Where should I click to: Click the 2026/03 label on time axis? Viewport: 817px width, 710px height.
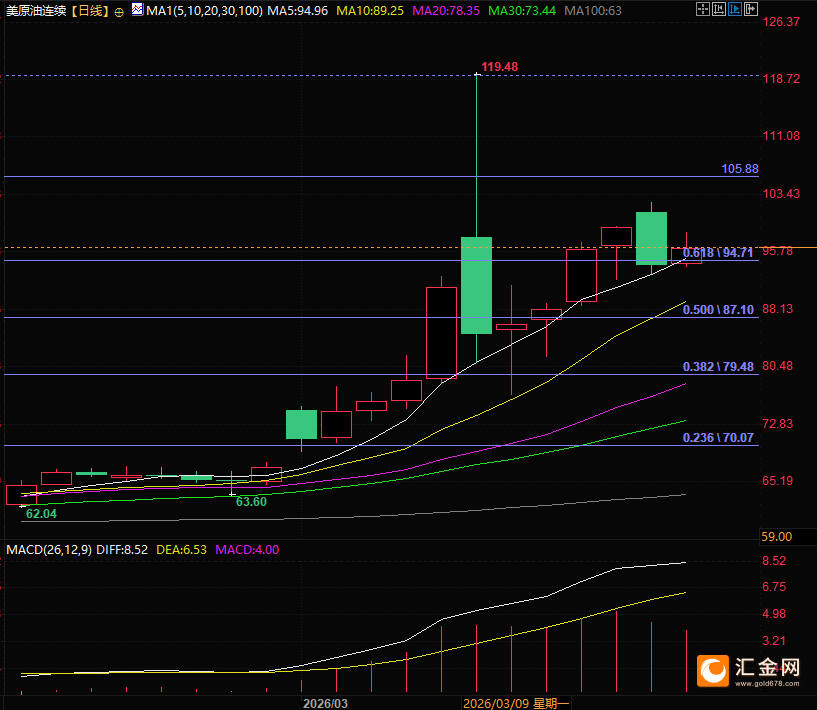pos(324,702)
